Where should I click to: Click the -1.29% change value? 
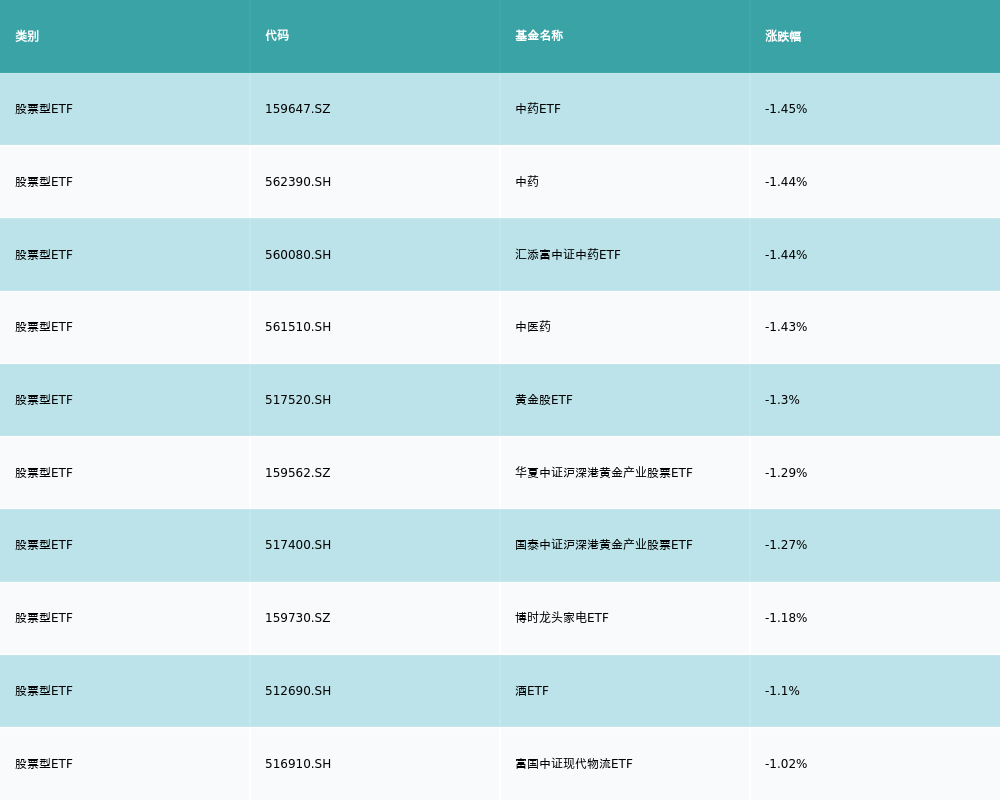tap(786, 473)
